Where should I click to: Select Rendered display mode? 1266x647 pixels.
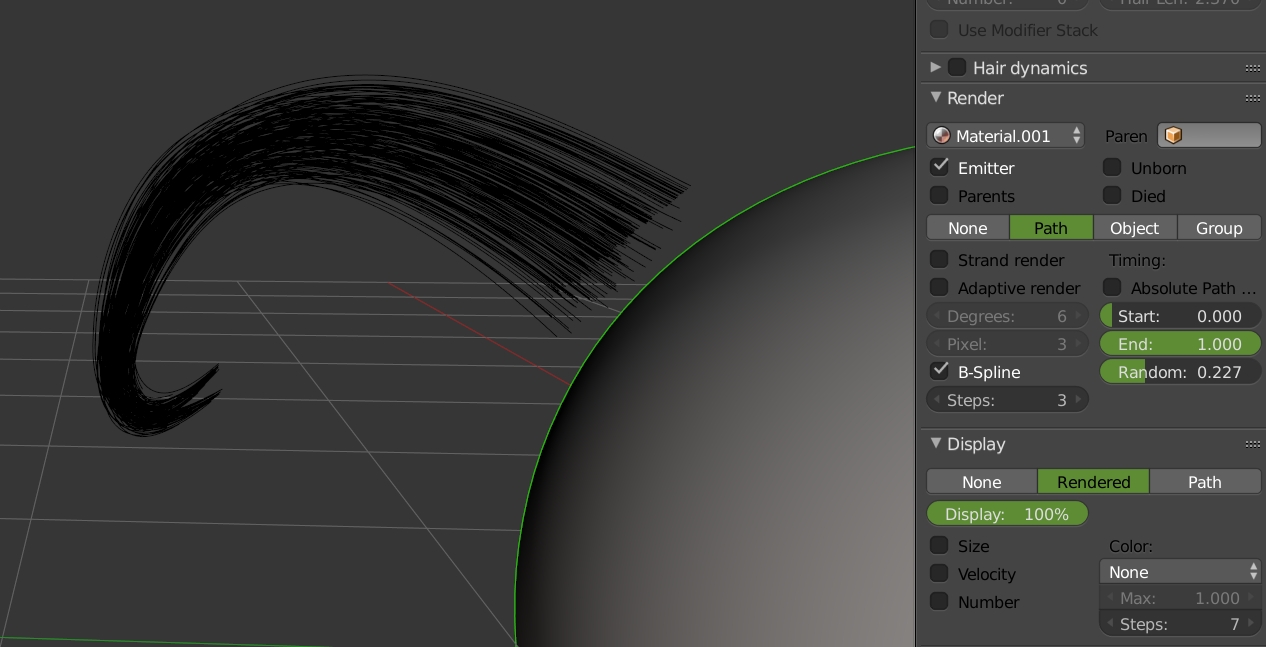(x=1094, y=482)
